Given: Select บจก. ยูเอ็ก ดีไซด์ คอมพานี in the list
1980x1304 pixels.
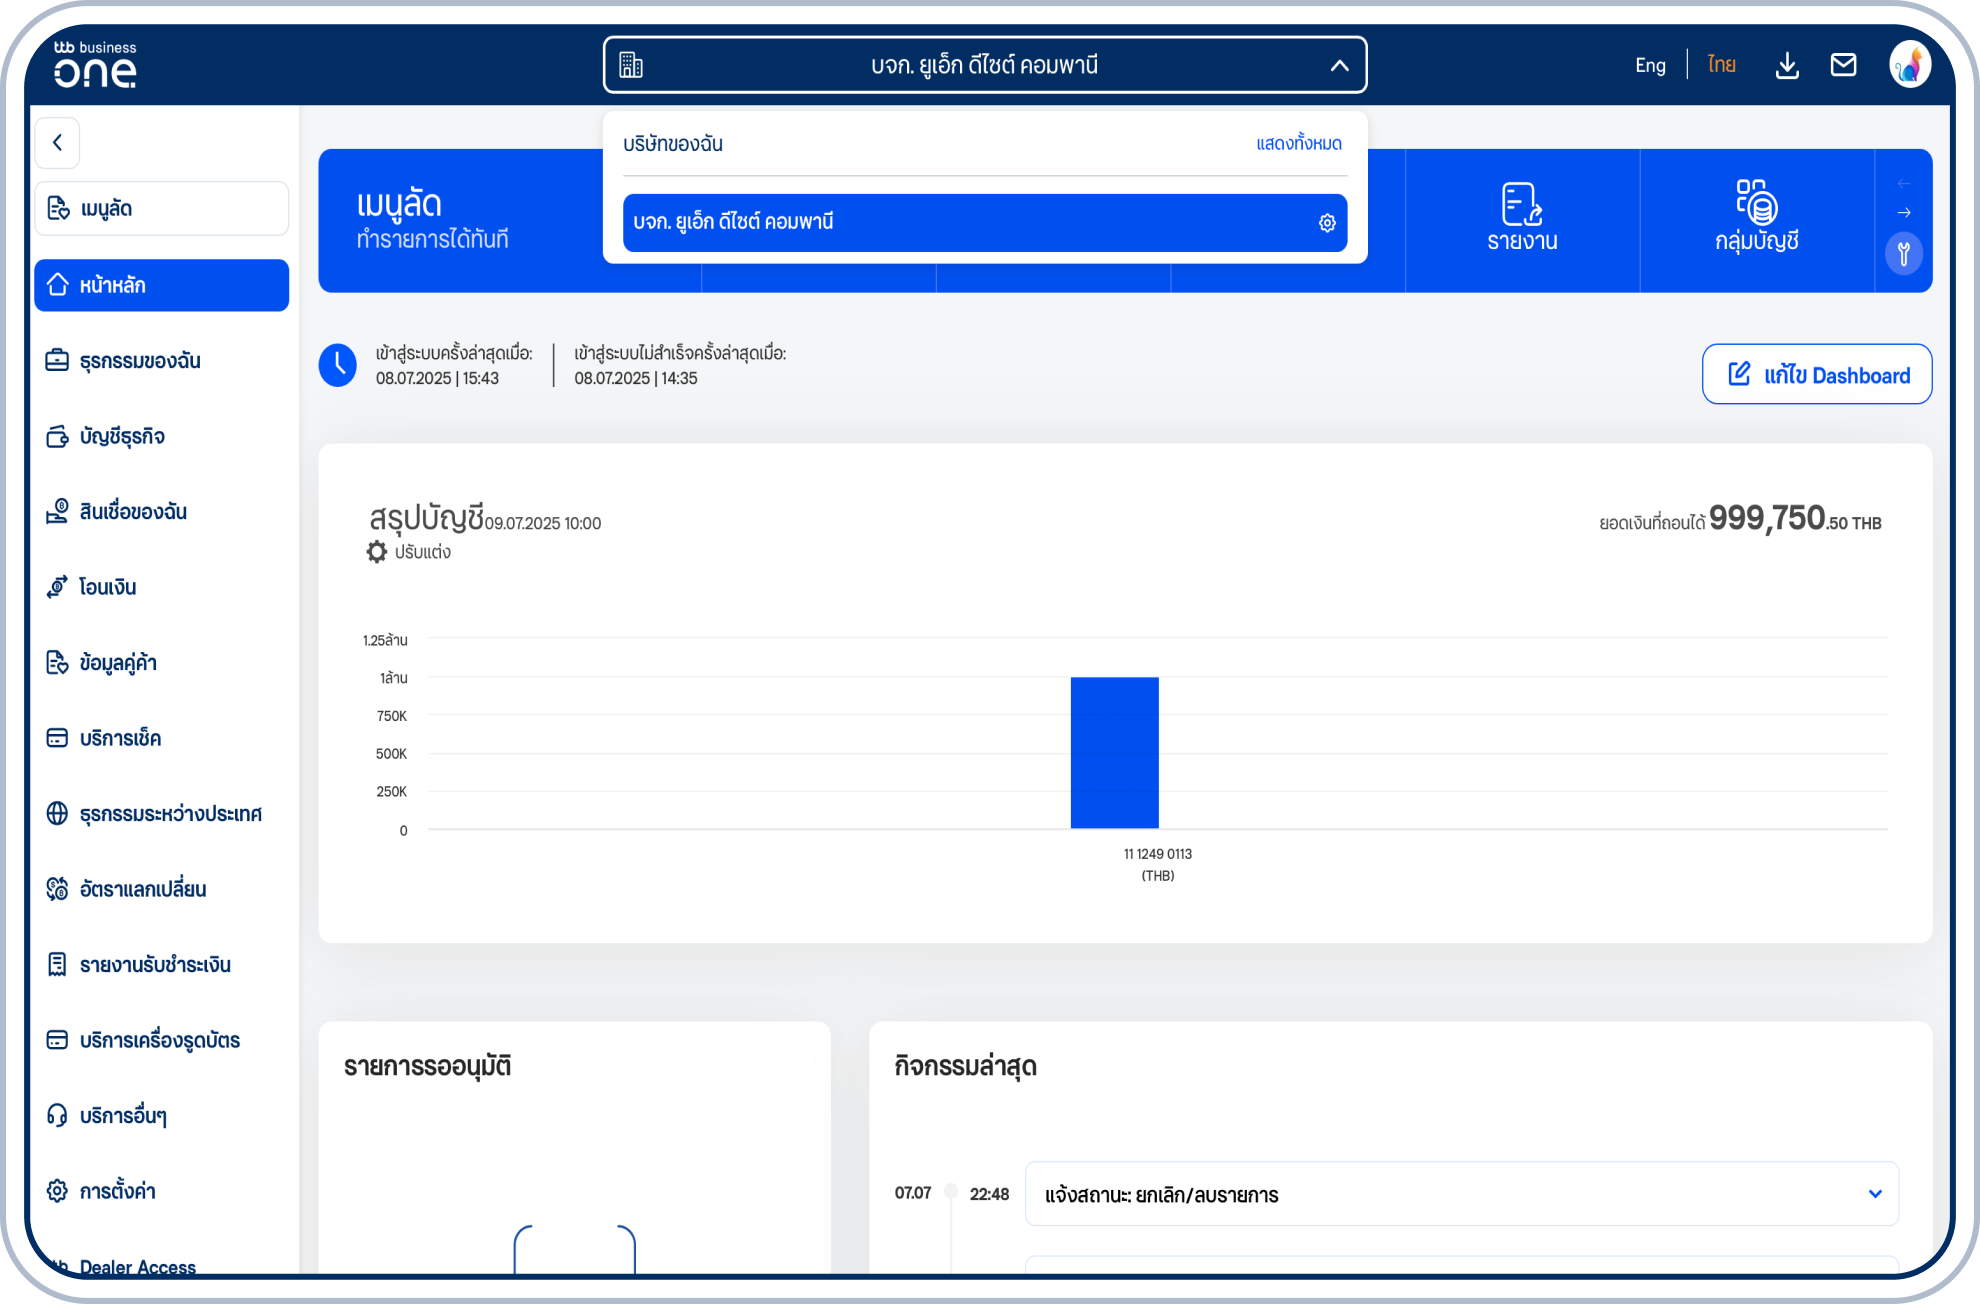Looking at the screenshot, I should [x=960, y=223].
